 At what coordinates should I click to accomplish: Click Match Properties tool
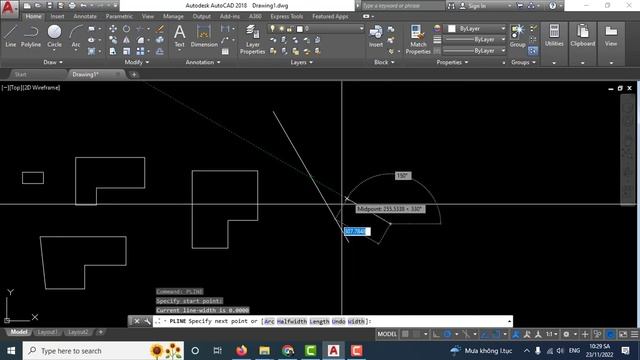click(418, 40)
